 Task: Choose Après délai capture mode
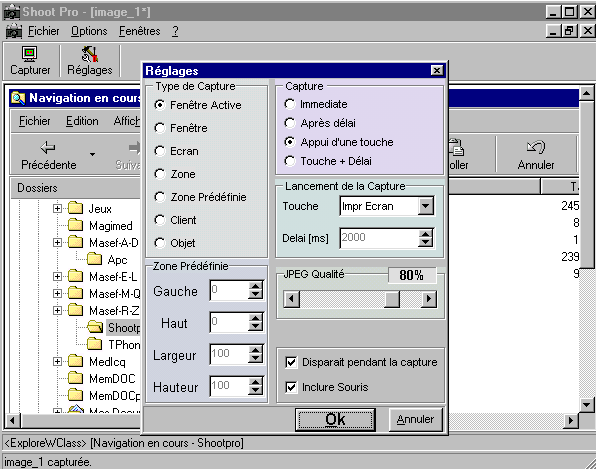click(x=290, y=123)
